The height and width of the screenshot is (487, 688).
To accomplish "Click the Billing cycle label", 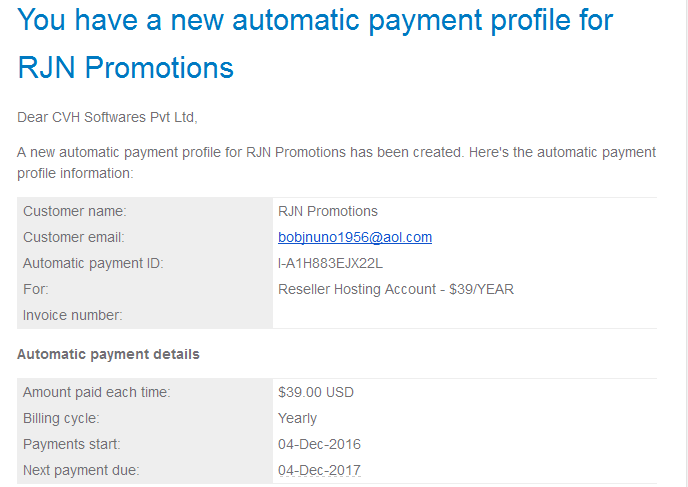I will point(61,419).
